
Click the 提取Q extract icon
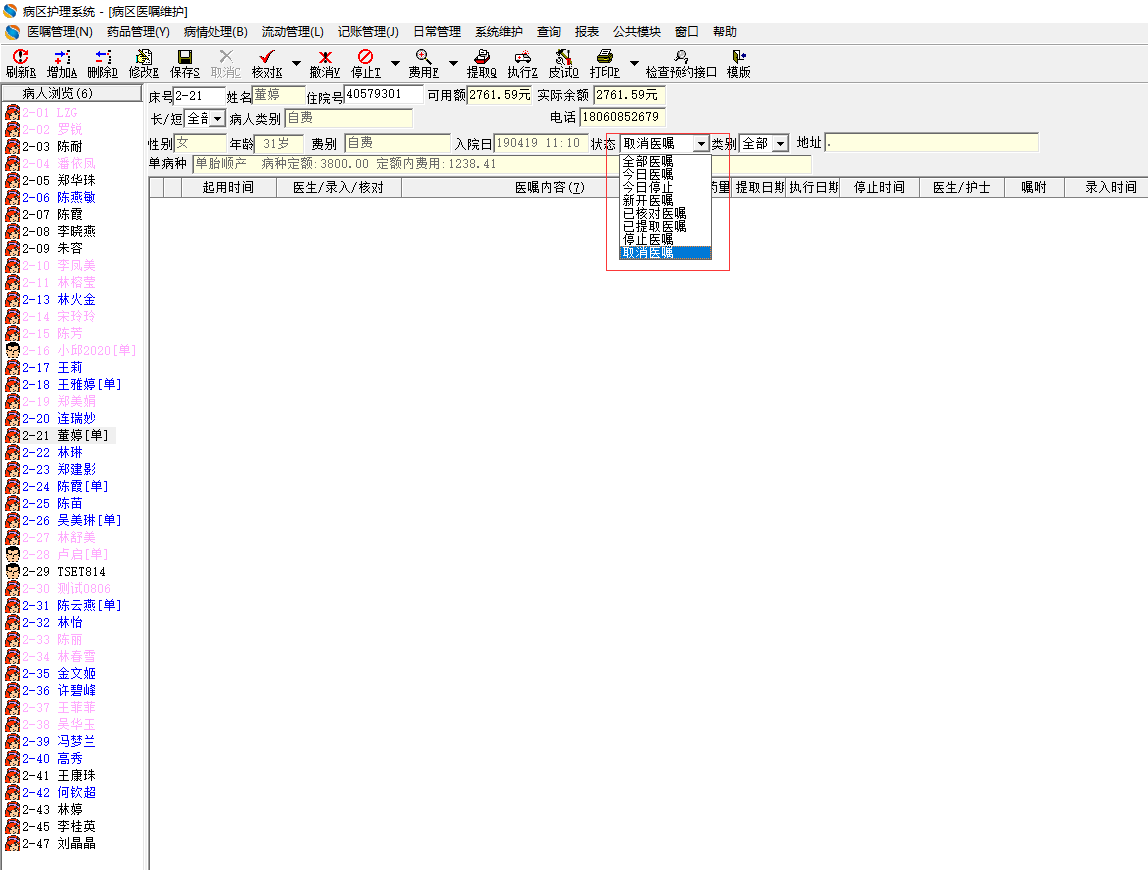tap(482, 57)
